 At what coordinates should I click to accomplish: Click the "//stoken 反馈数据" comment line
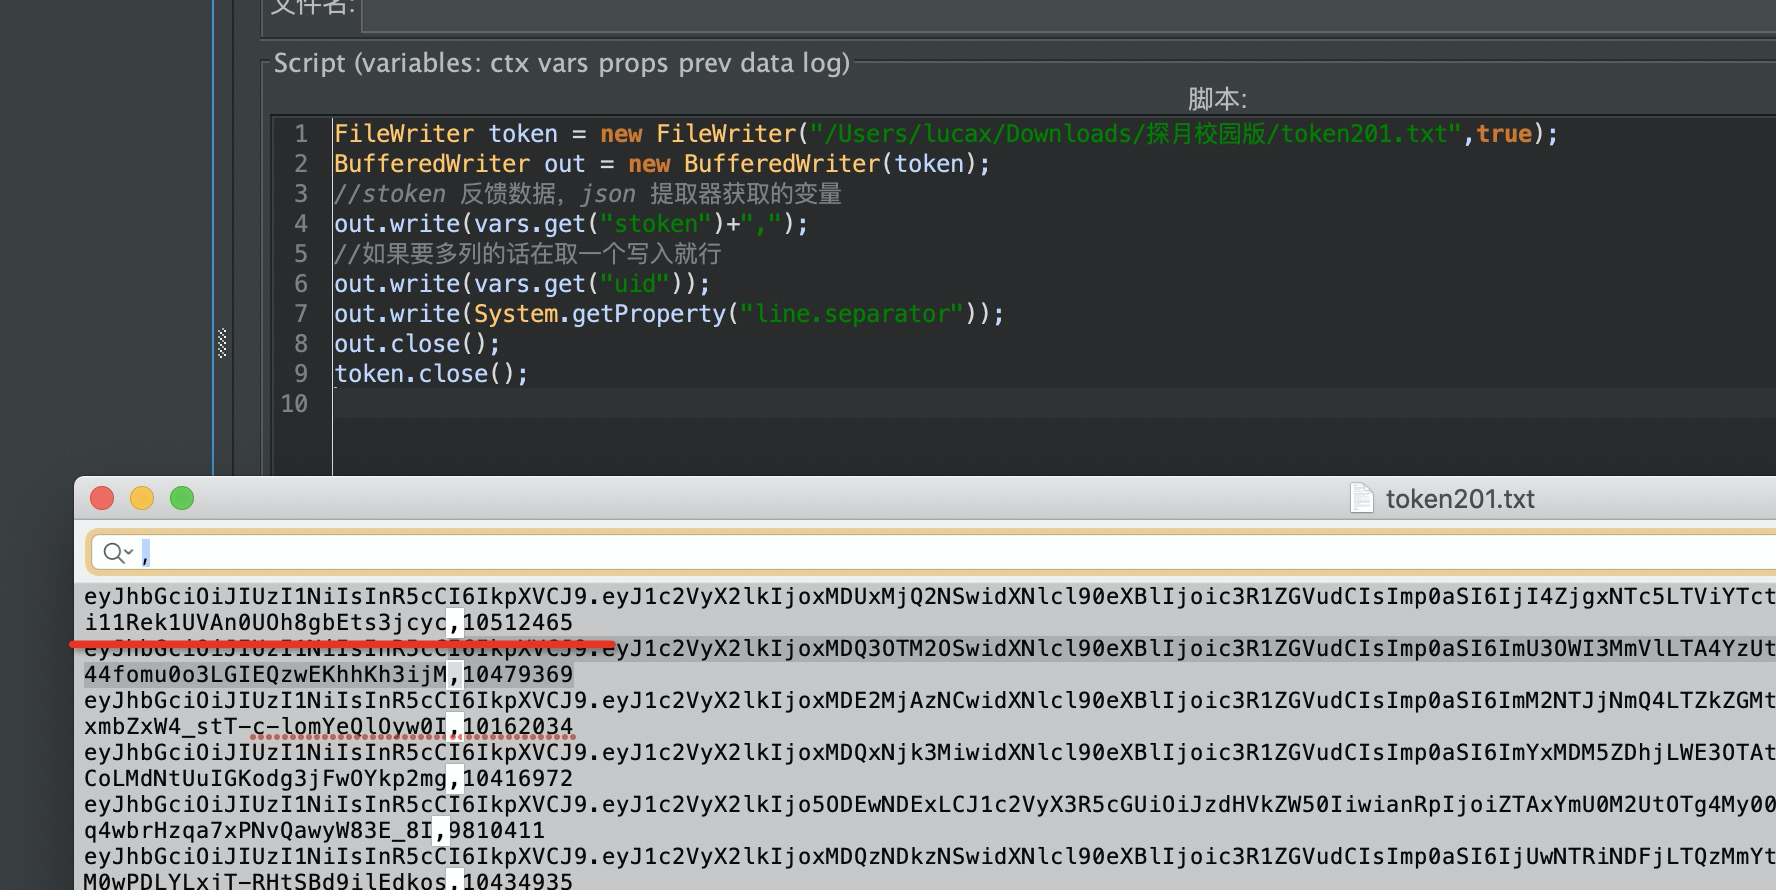pyautogui.click(x=588, y=194)
